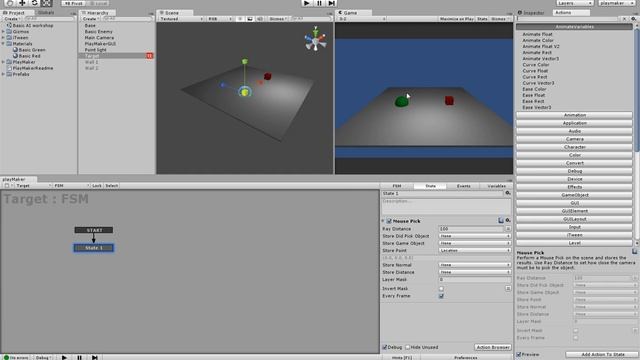Select Main Camera in Hierarchy
640x360 pixels.
[99, 38]
